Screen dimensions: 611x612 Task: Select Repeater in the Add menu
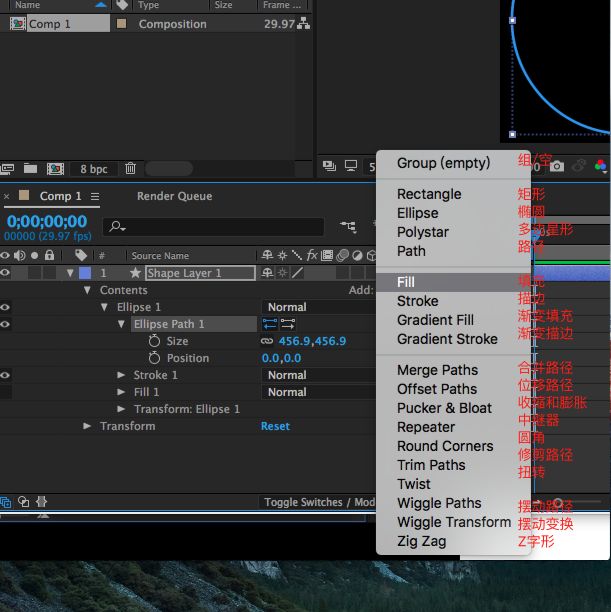pos(454,427)
